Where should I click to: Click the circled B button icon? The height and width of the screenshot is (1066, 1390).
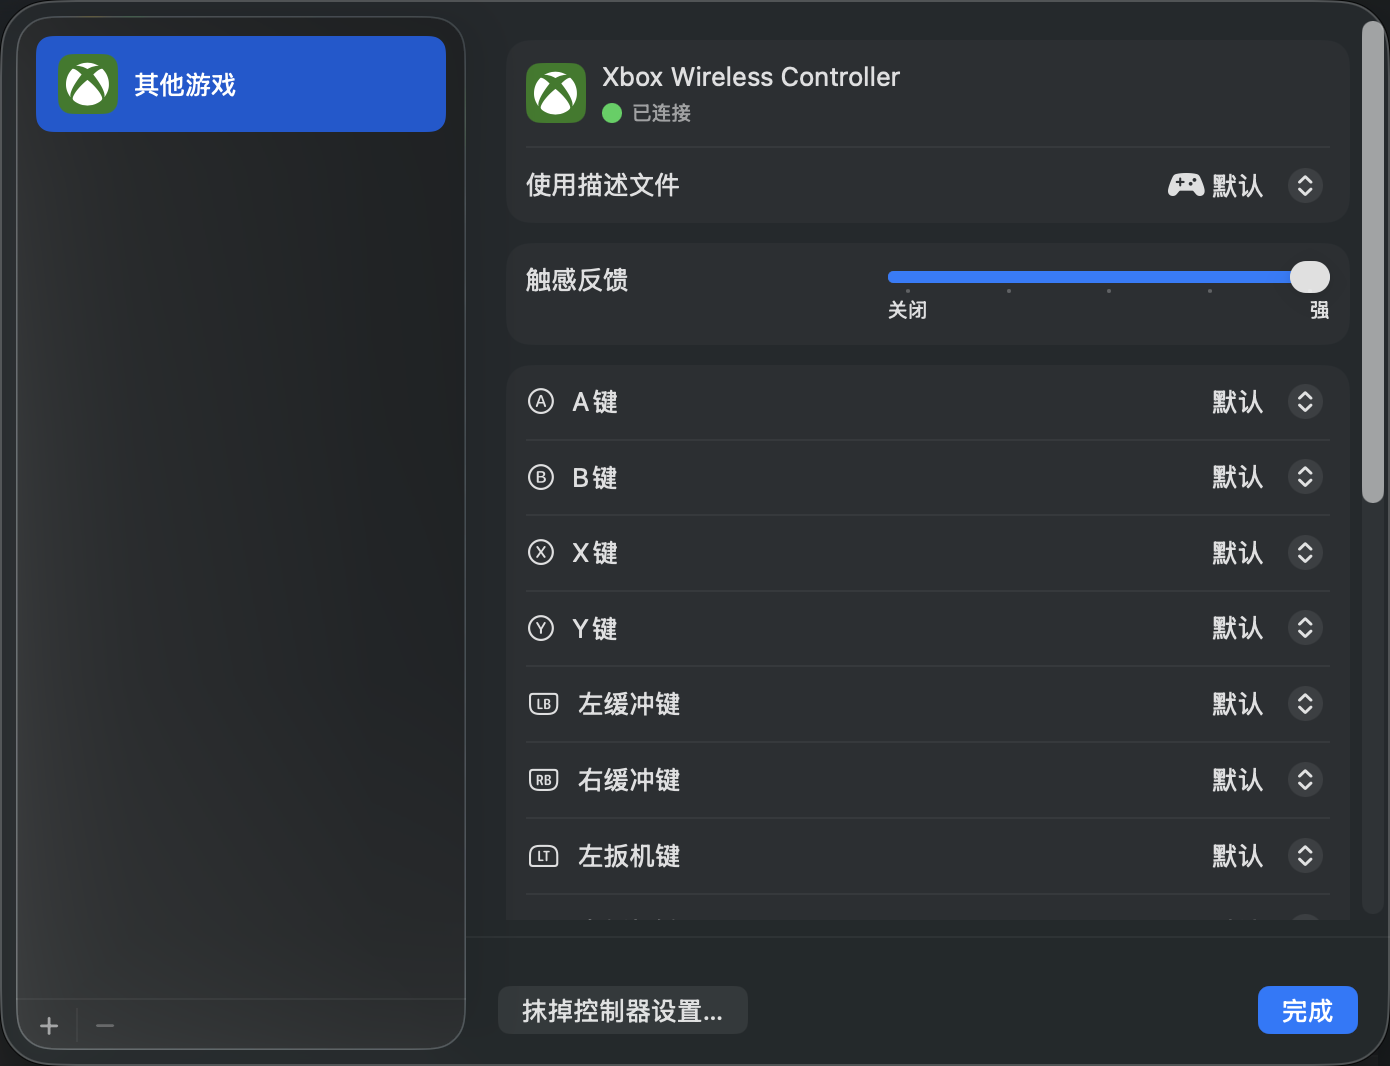tap(541, 478)
